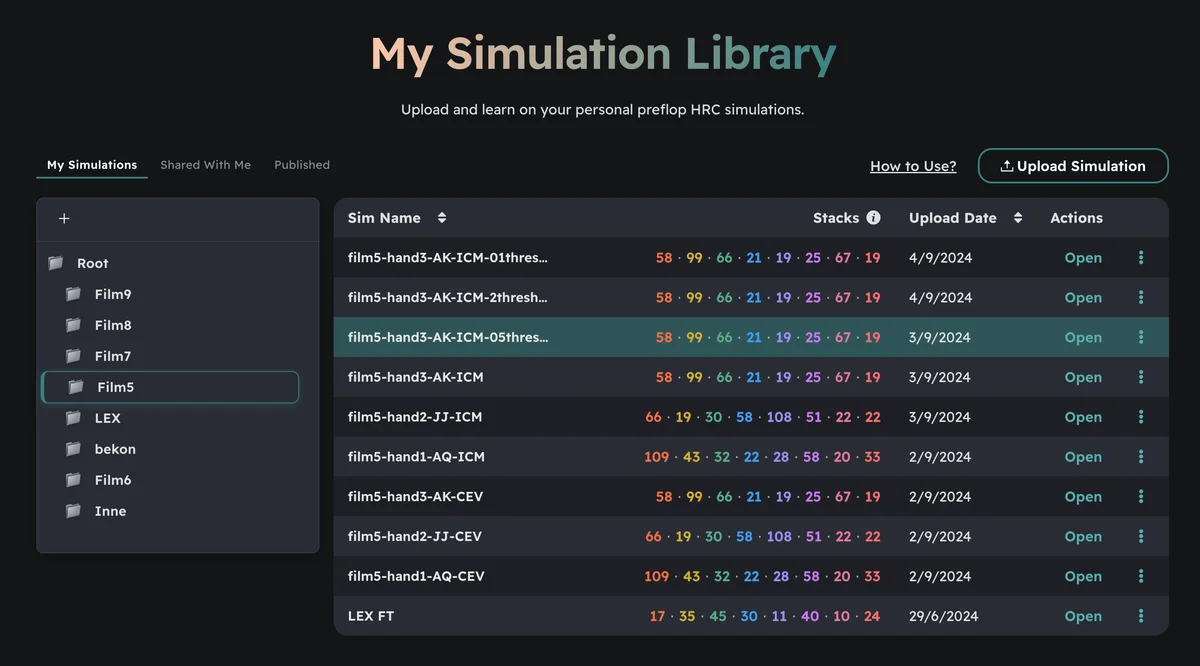1200x666 pixels.
Task: Open the film5-hand1-AQ-ICM simulation
Action: [x=1083, y=457]
